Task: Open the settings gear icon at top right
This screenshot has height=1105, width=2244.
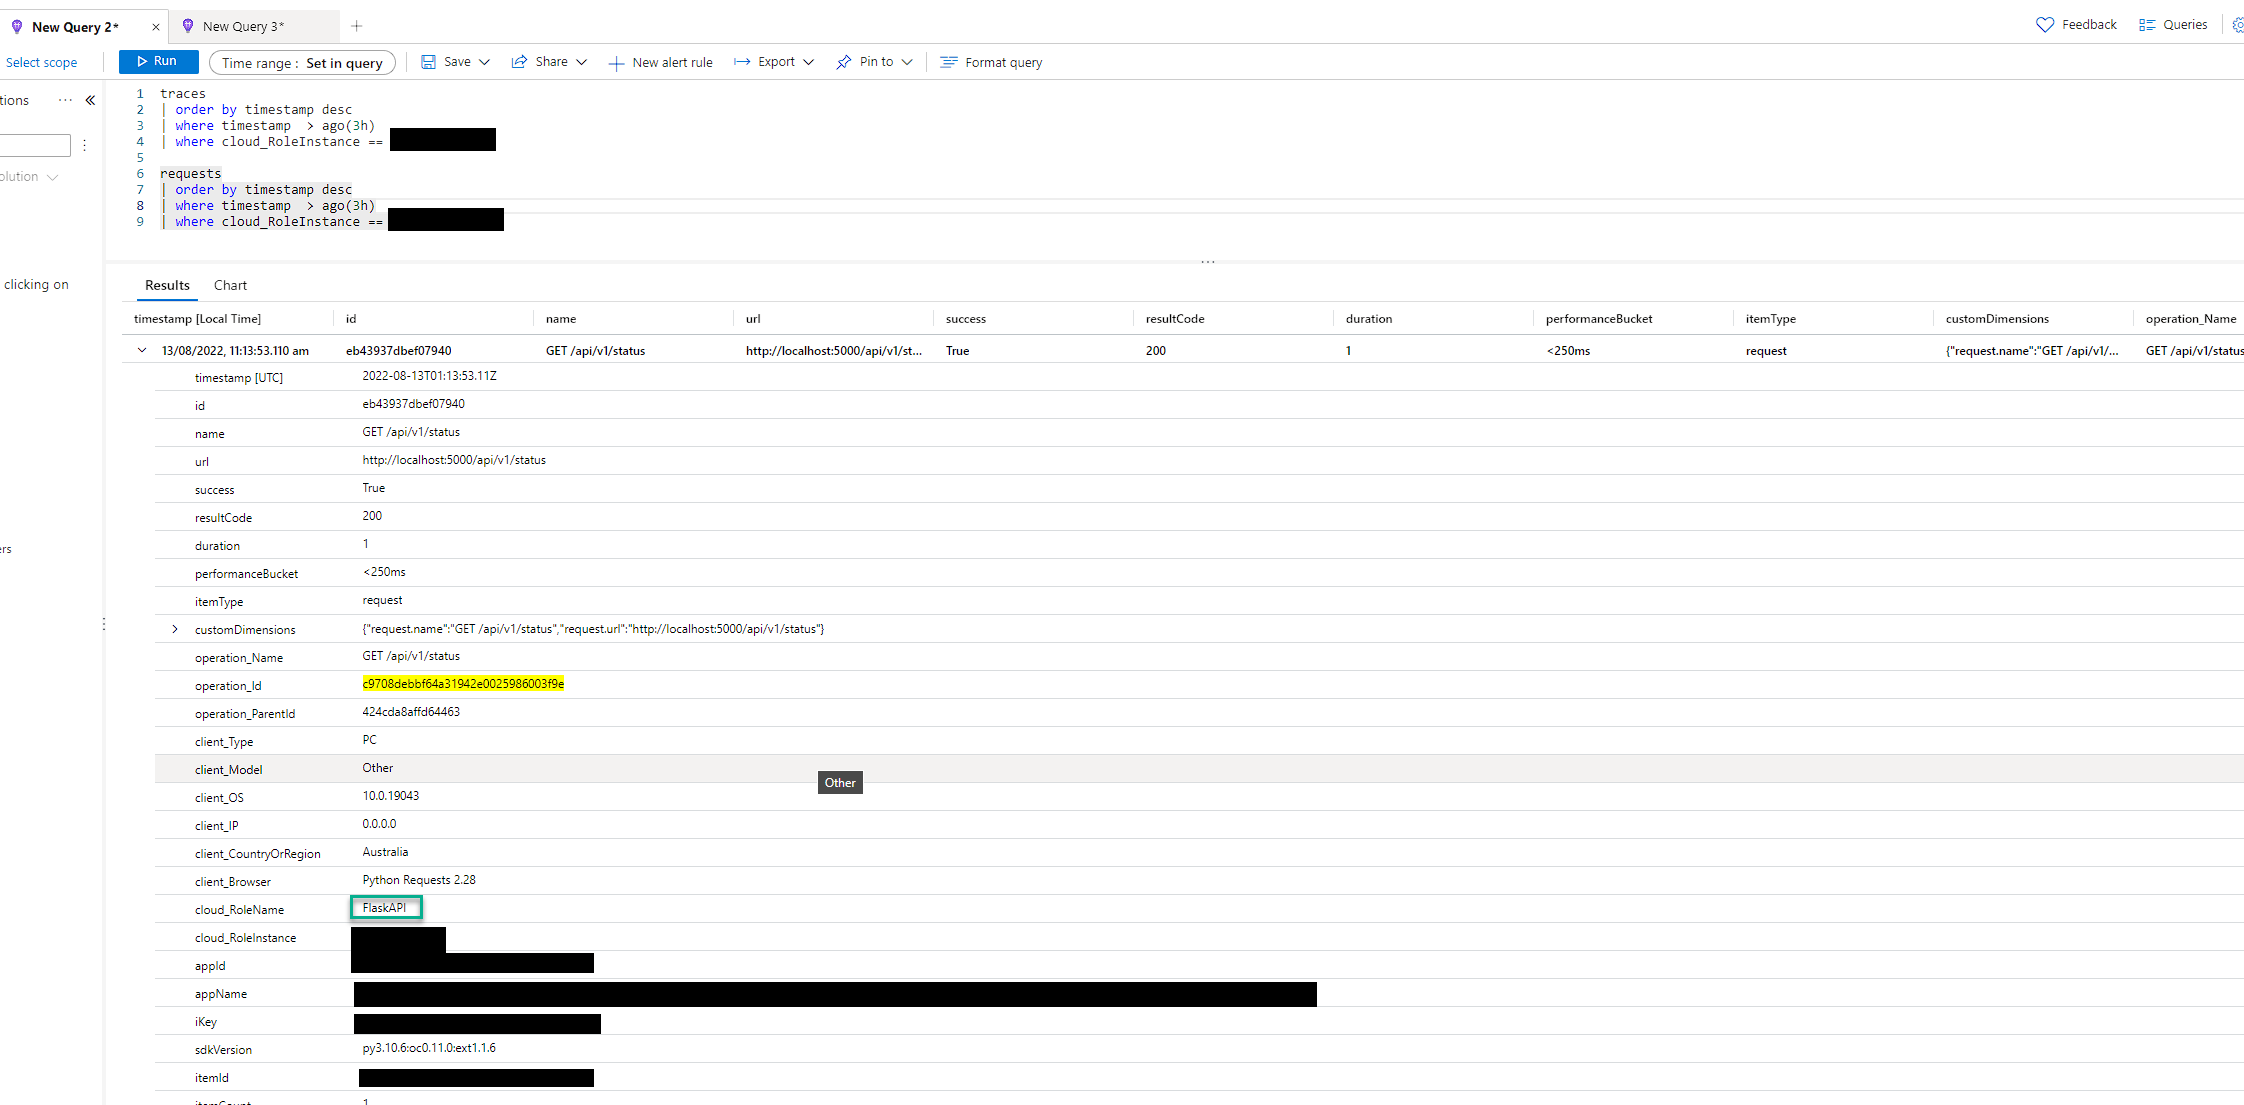Action: coord(2237,25)
